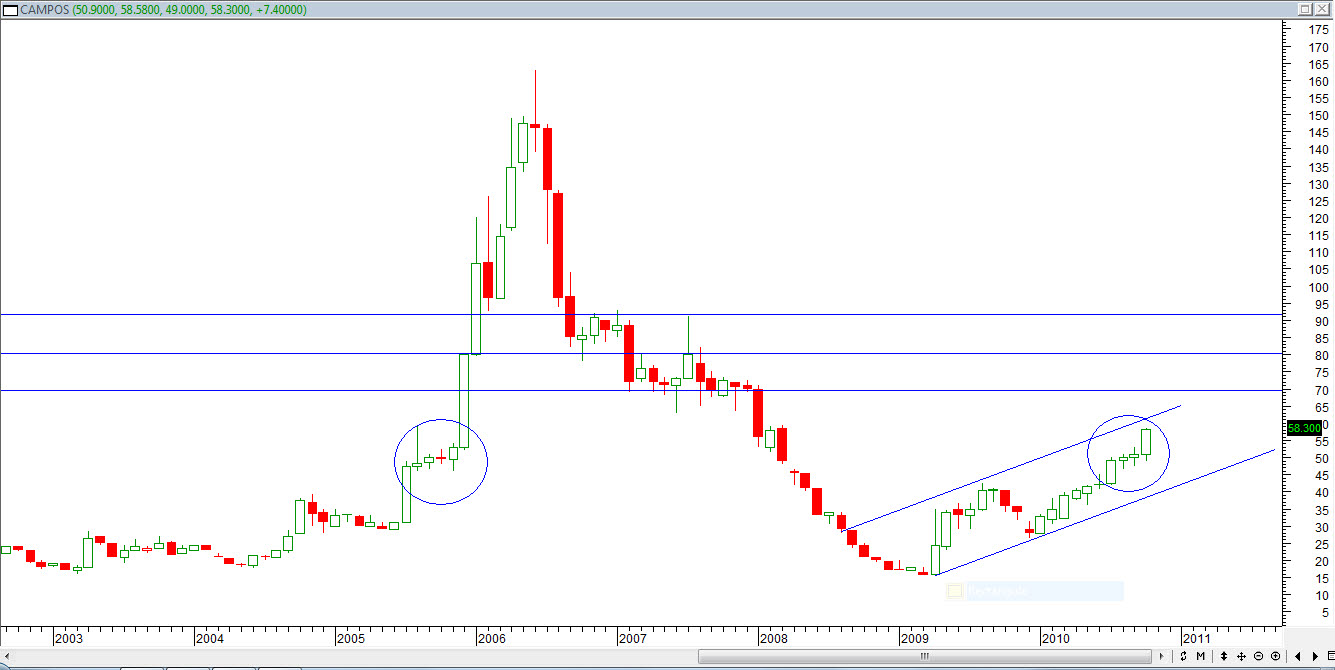The height and width of the screenshot is (670, 1335).
Task: Click the refresh chart data icon
Action: point(1184,657)
